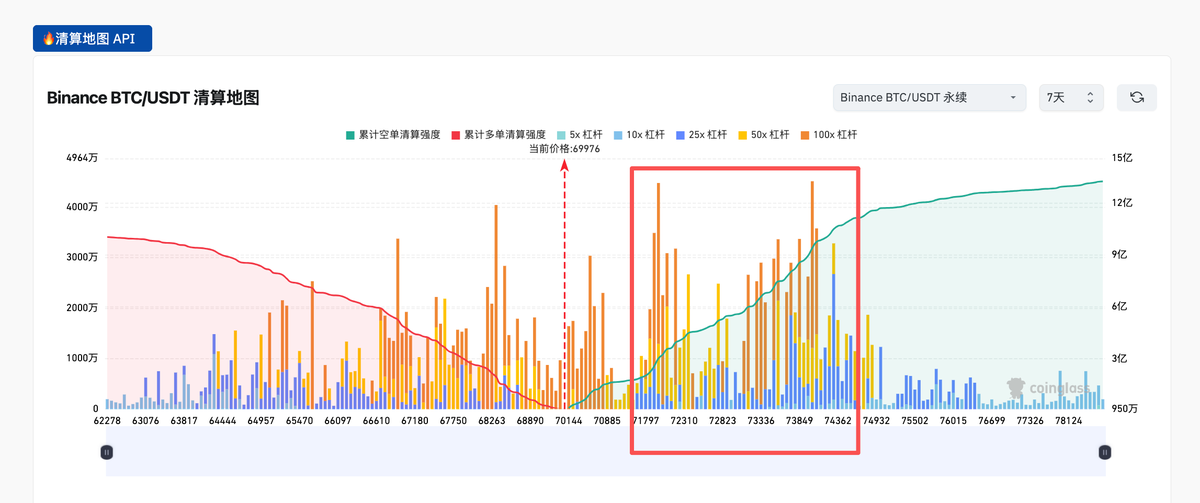The height and width of the screenshot is (503, 1200).
Task: Click the 62278 x-axis price label
Action: pos(106,422)
